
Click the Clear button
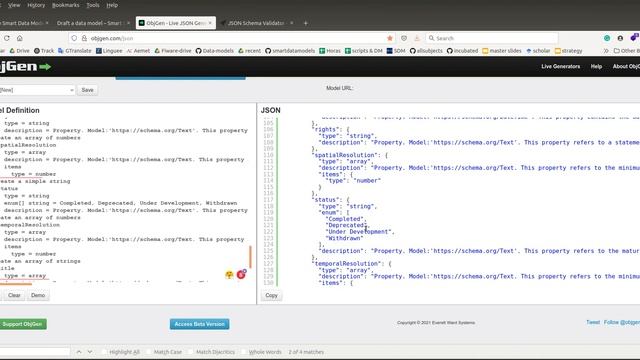pyautogui.click(x=14, y=295)
